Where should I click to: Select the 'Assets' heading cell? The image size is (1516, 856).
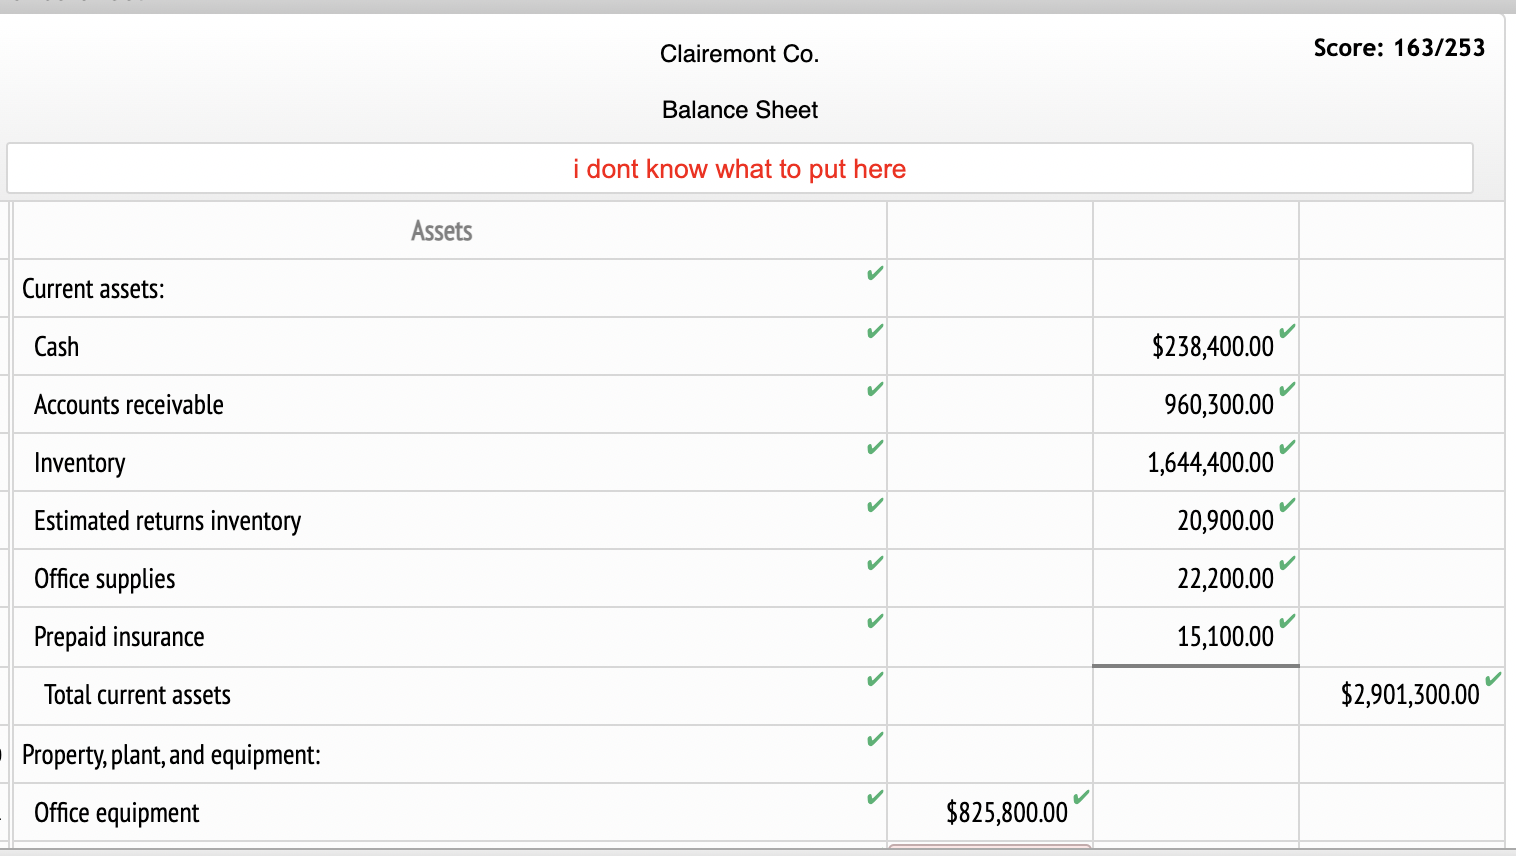tap(441, 231)
